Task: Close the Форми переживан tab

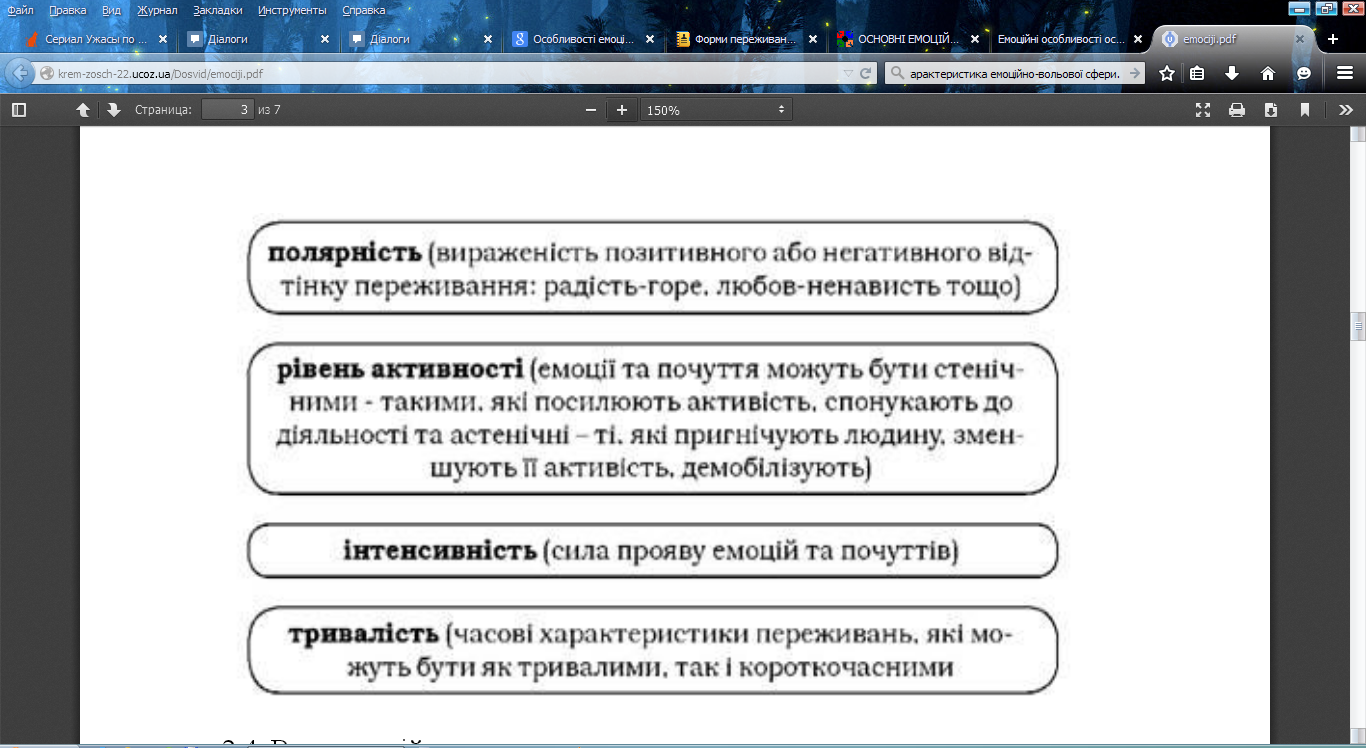Action: [x=812, y=40]
